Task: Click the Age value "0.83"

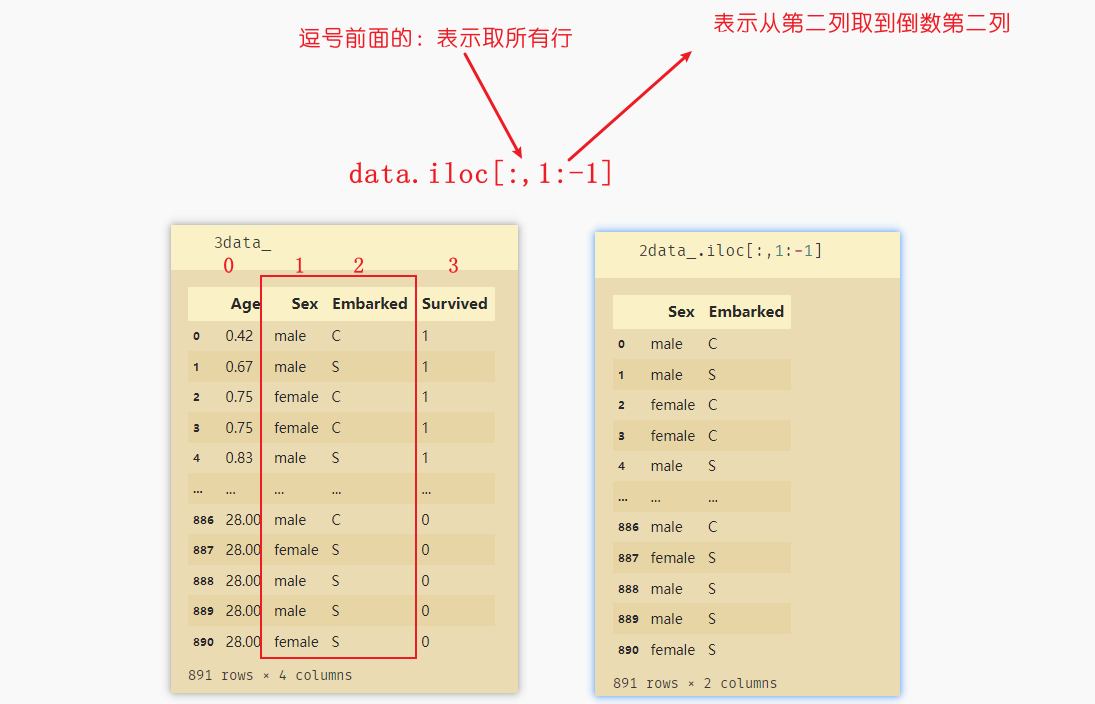Action: [x=239, y=458]
